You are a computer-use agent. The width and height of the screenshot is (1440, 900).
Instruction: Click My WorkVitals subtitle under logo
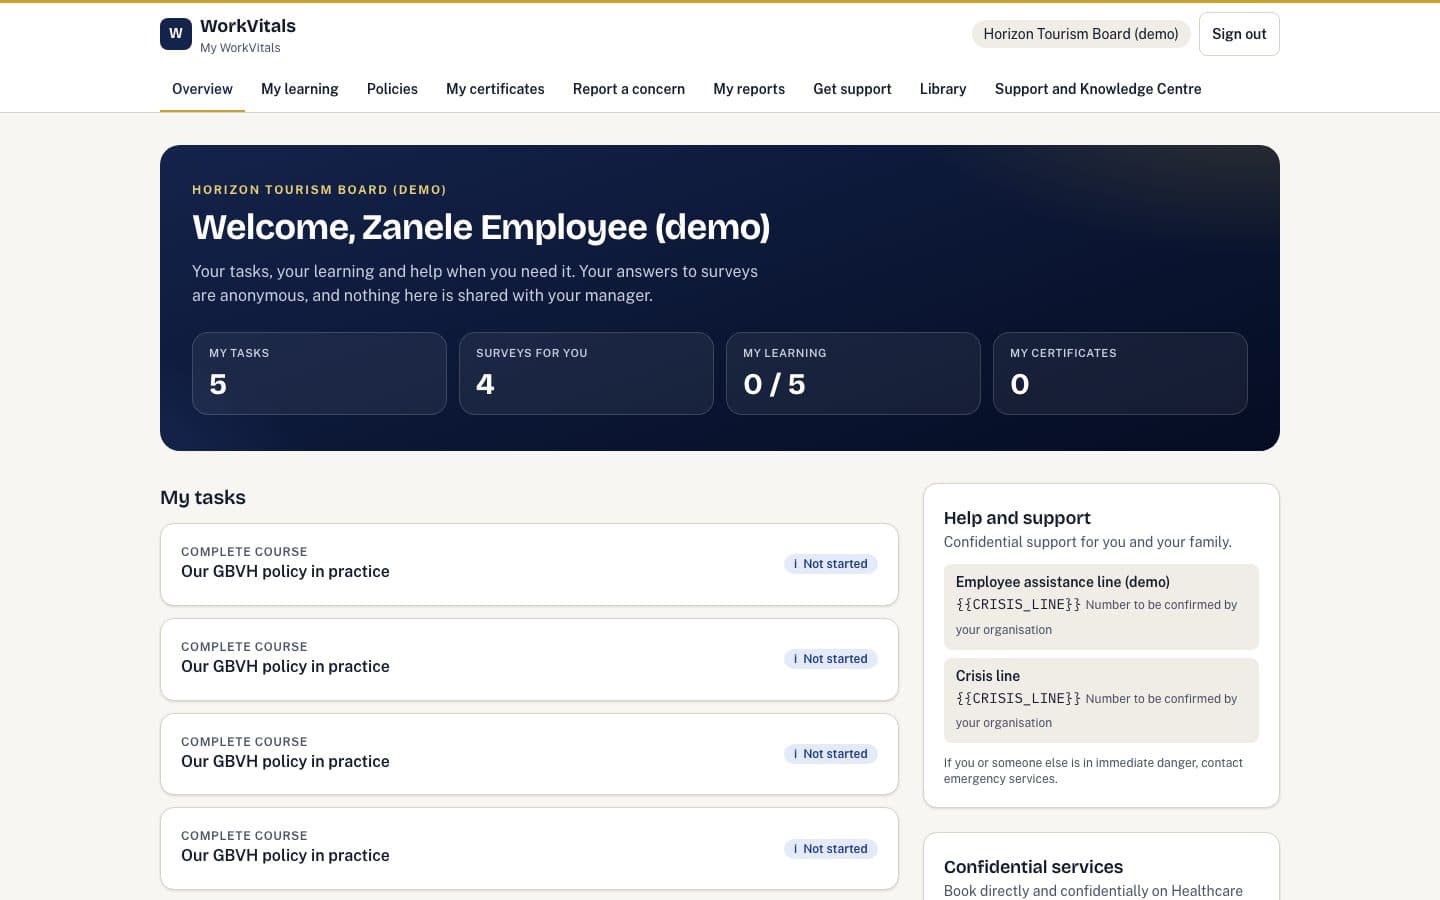240,48
